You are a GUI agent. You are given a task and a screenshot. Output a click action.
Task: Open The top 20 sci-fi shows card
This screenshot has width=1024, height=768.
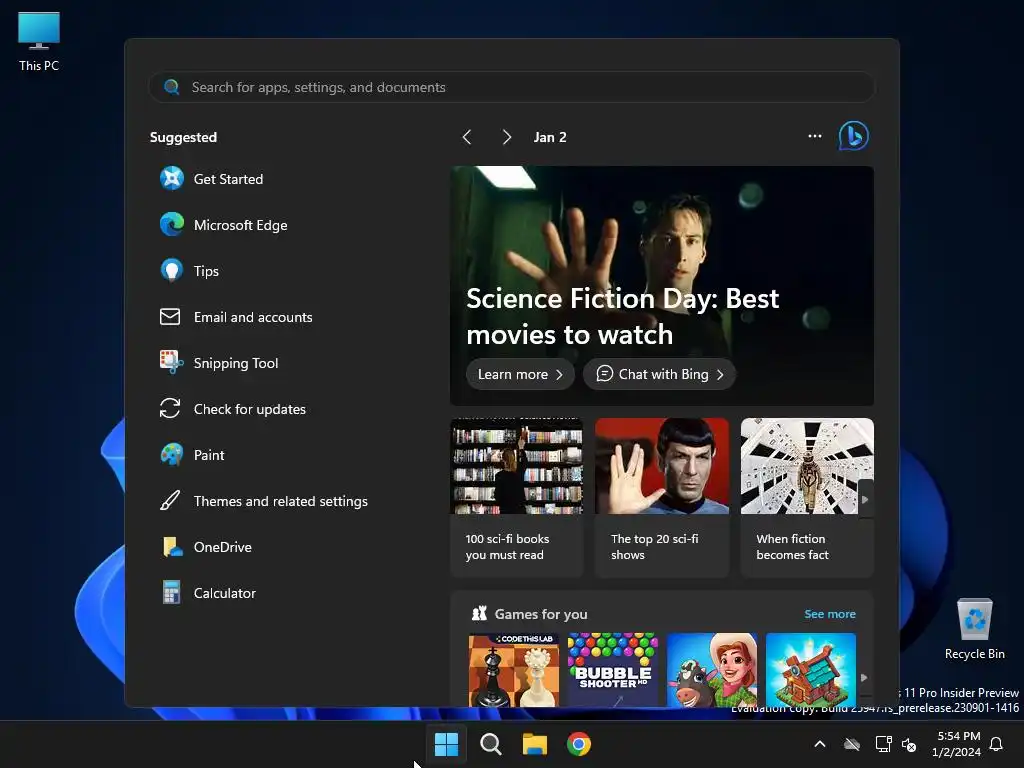pos(662,498)
